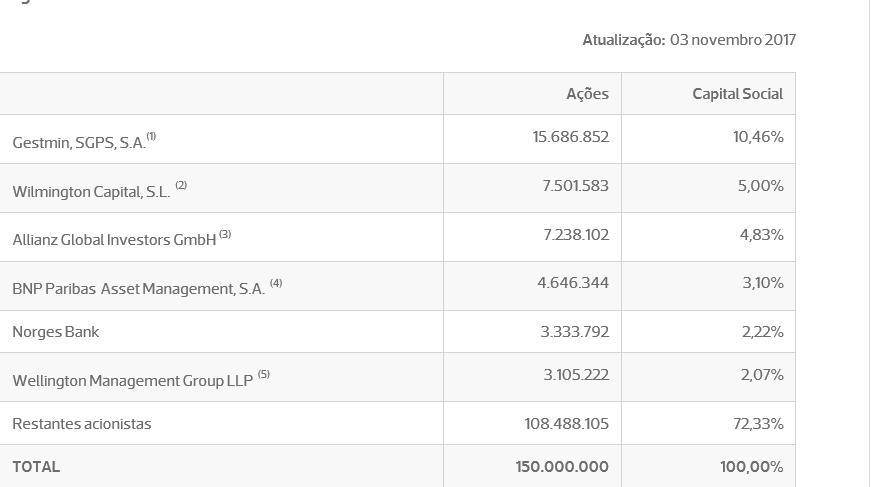Click the Norges Bank shareholder entry
Screen dimensions: 872x487
56,332
